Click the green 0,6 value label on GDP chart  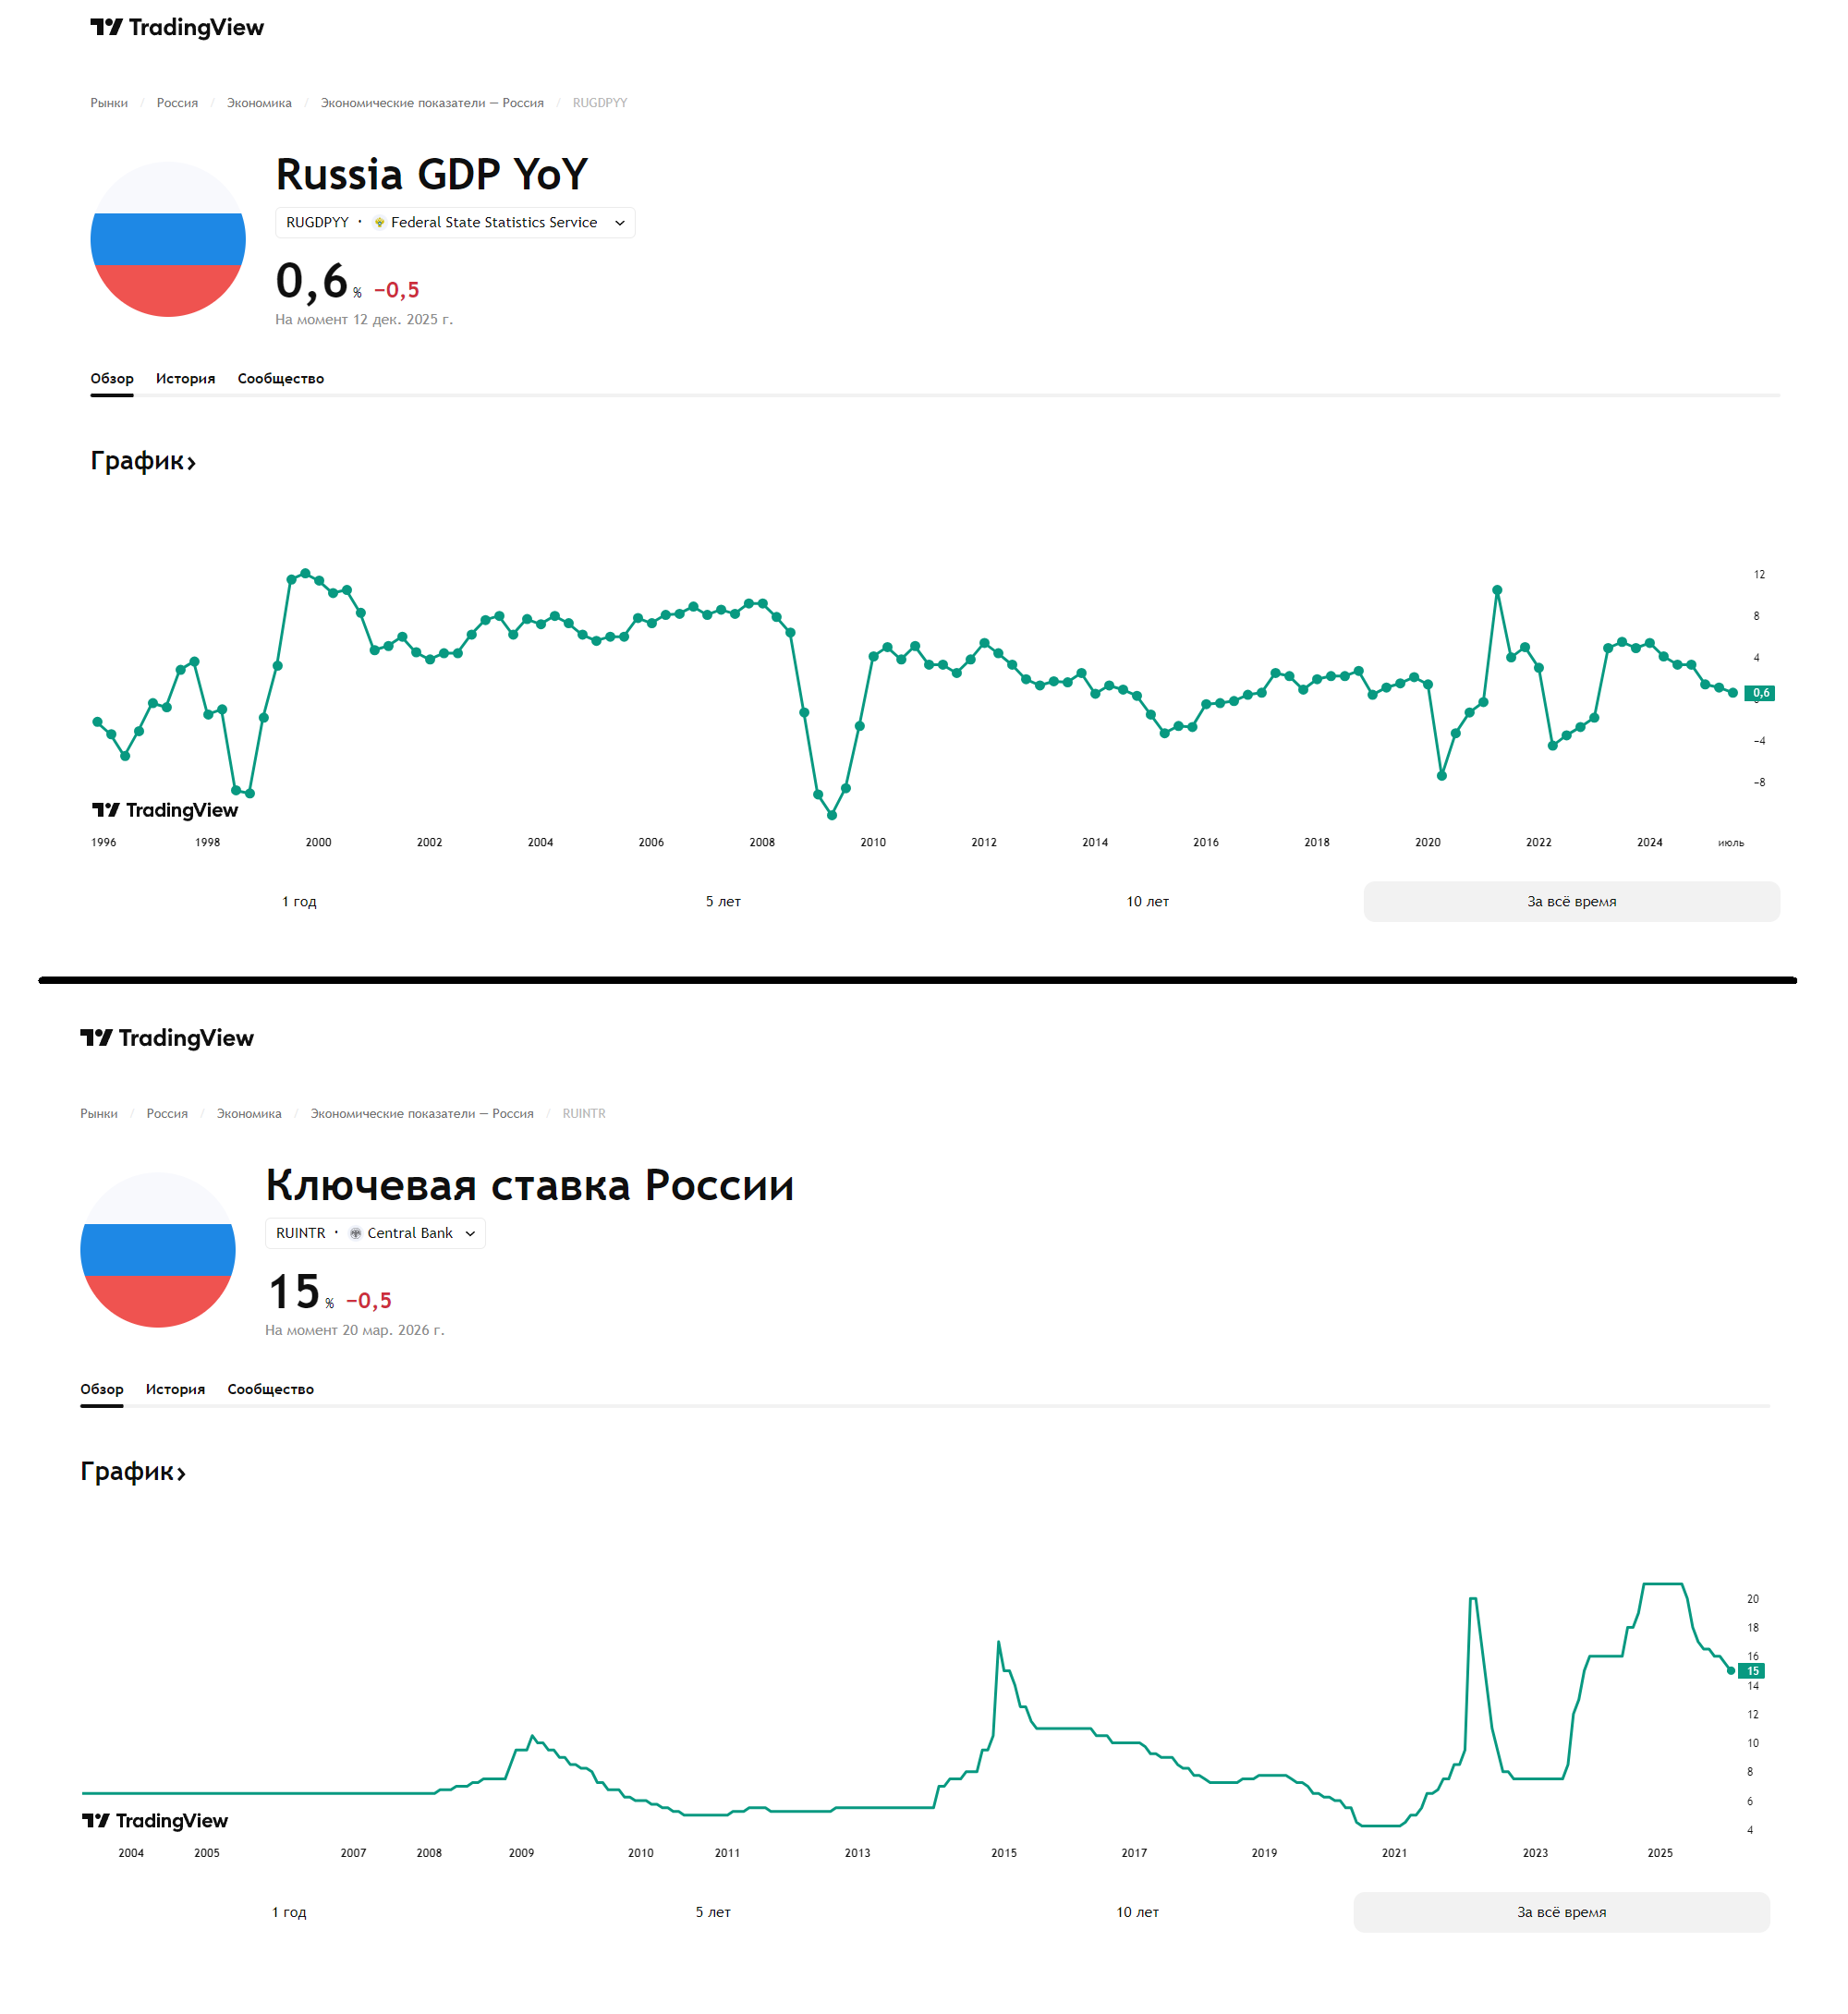(1760, 693)
